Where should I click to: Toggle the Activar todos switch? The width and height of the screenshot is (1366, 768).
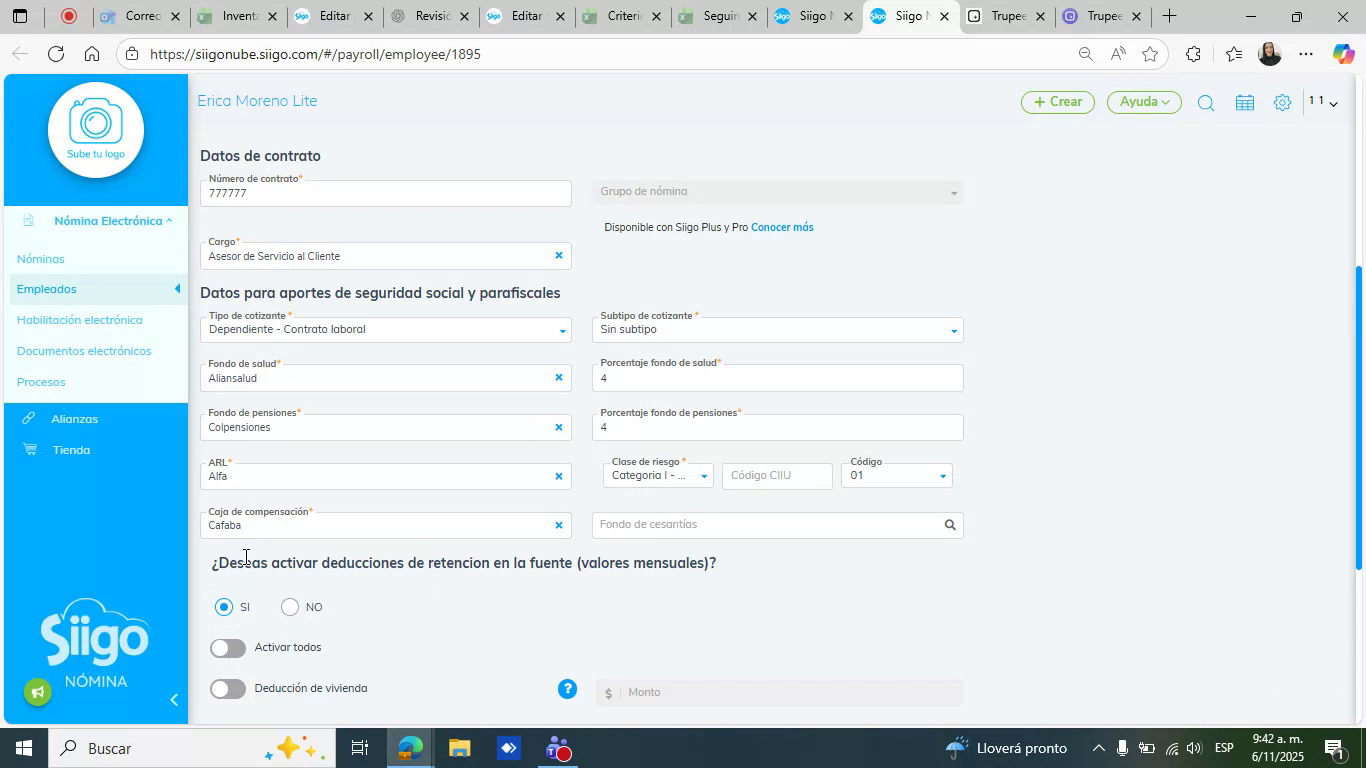(228, 648)
